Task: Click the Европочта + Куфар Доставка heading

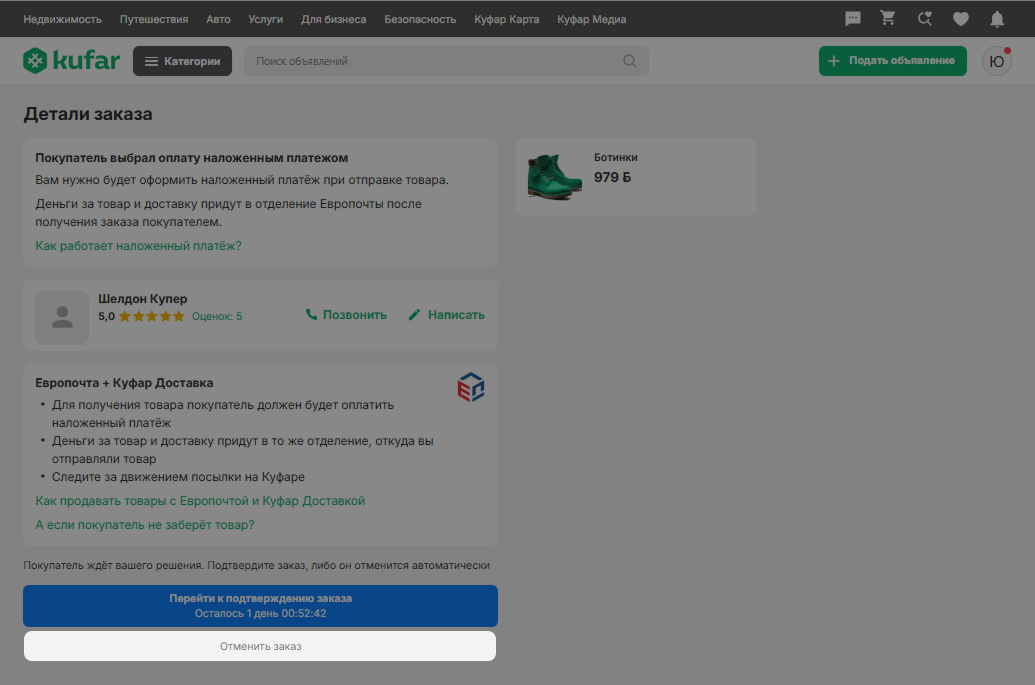Action: (124, 383)
